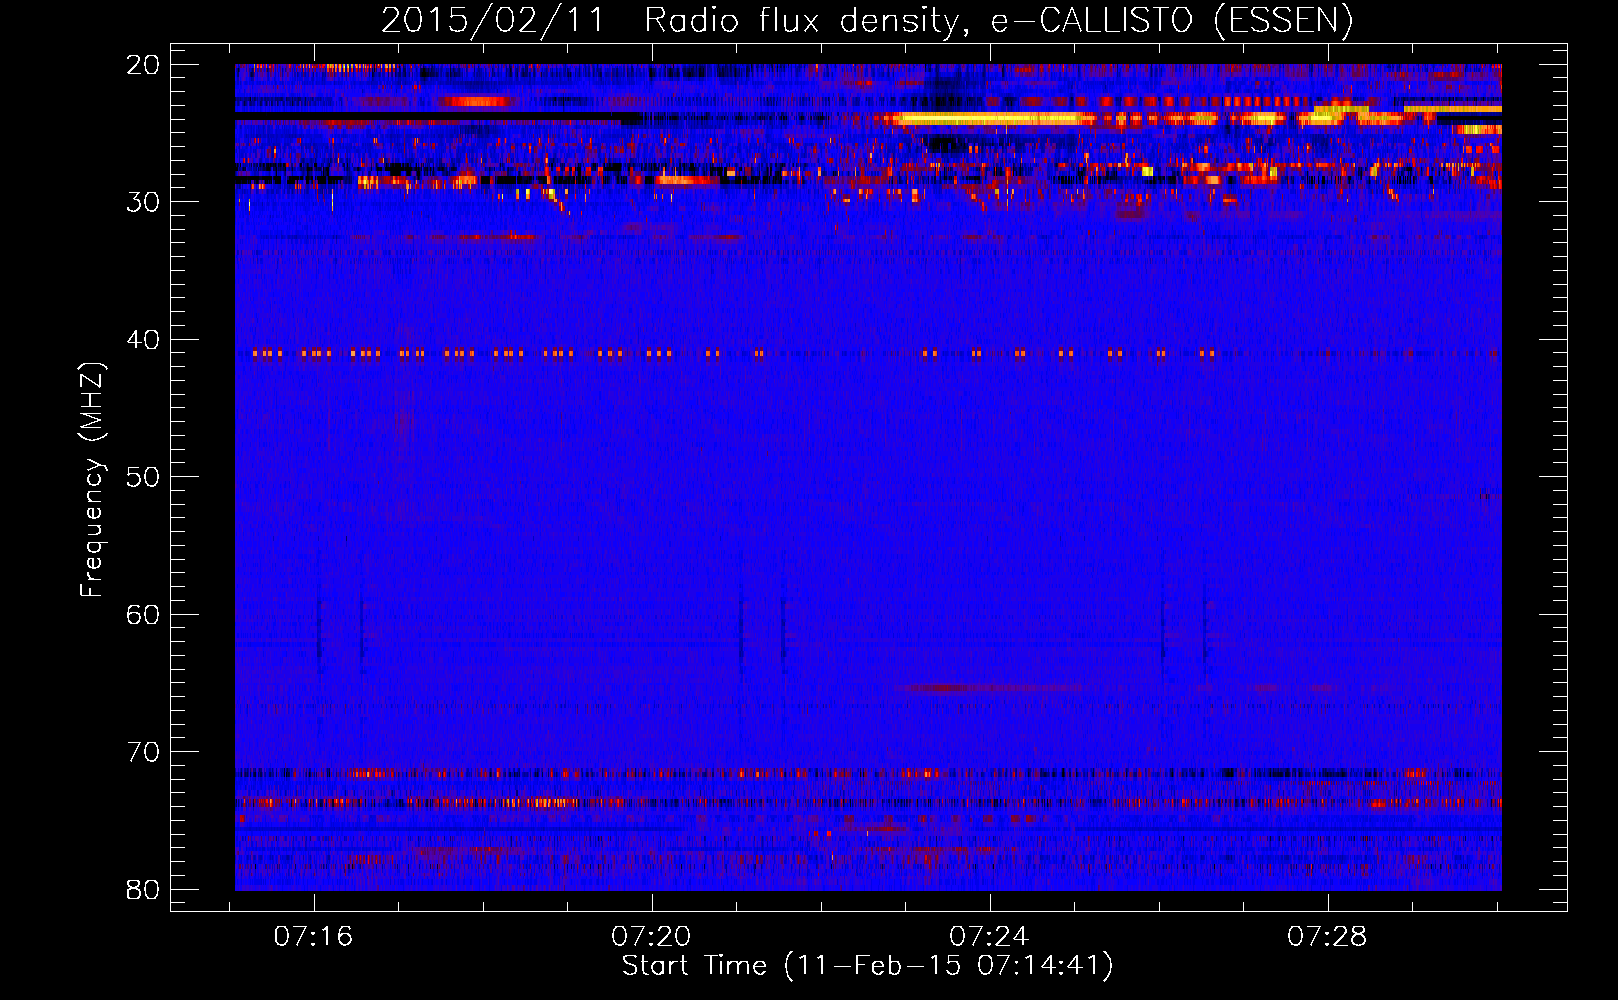The height and width of the screenshot is (1000, 1618).
Task: Click the plot title mentioning e-CALLISTO (ESSEN)
Action: 867,20
